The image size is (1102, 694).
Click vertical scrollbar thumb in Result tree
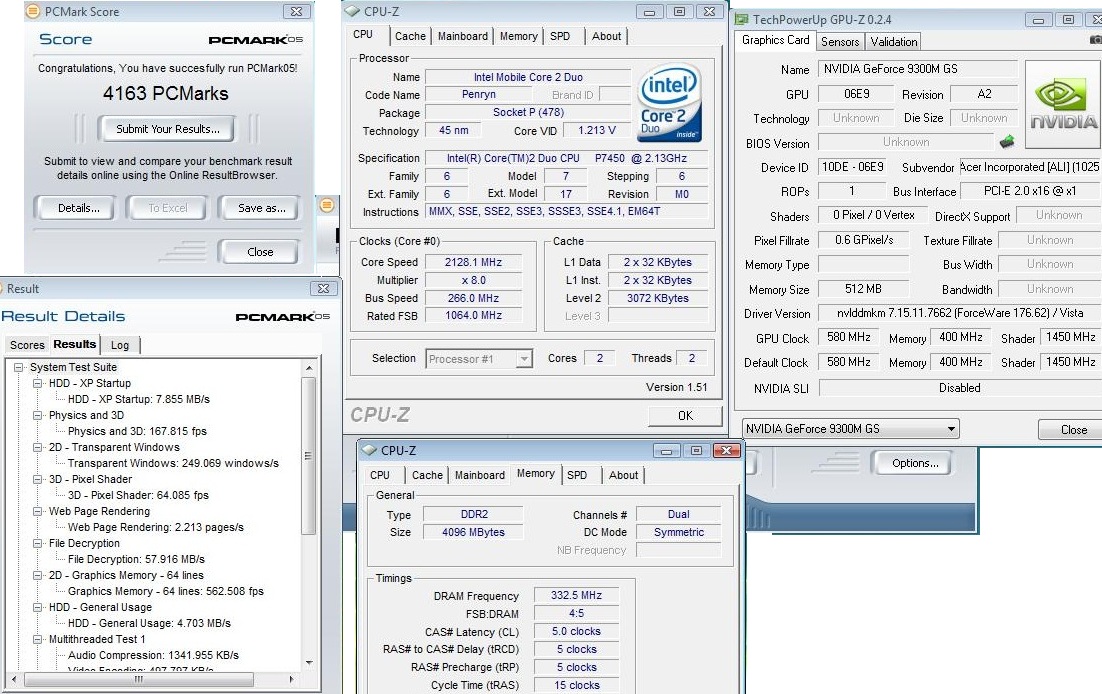tap(308, 455)
